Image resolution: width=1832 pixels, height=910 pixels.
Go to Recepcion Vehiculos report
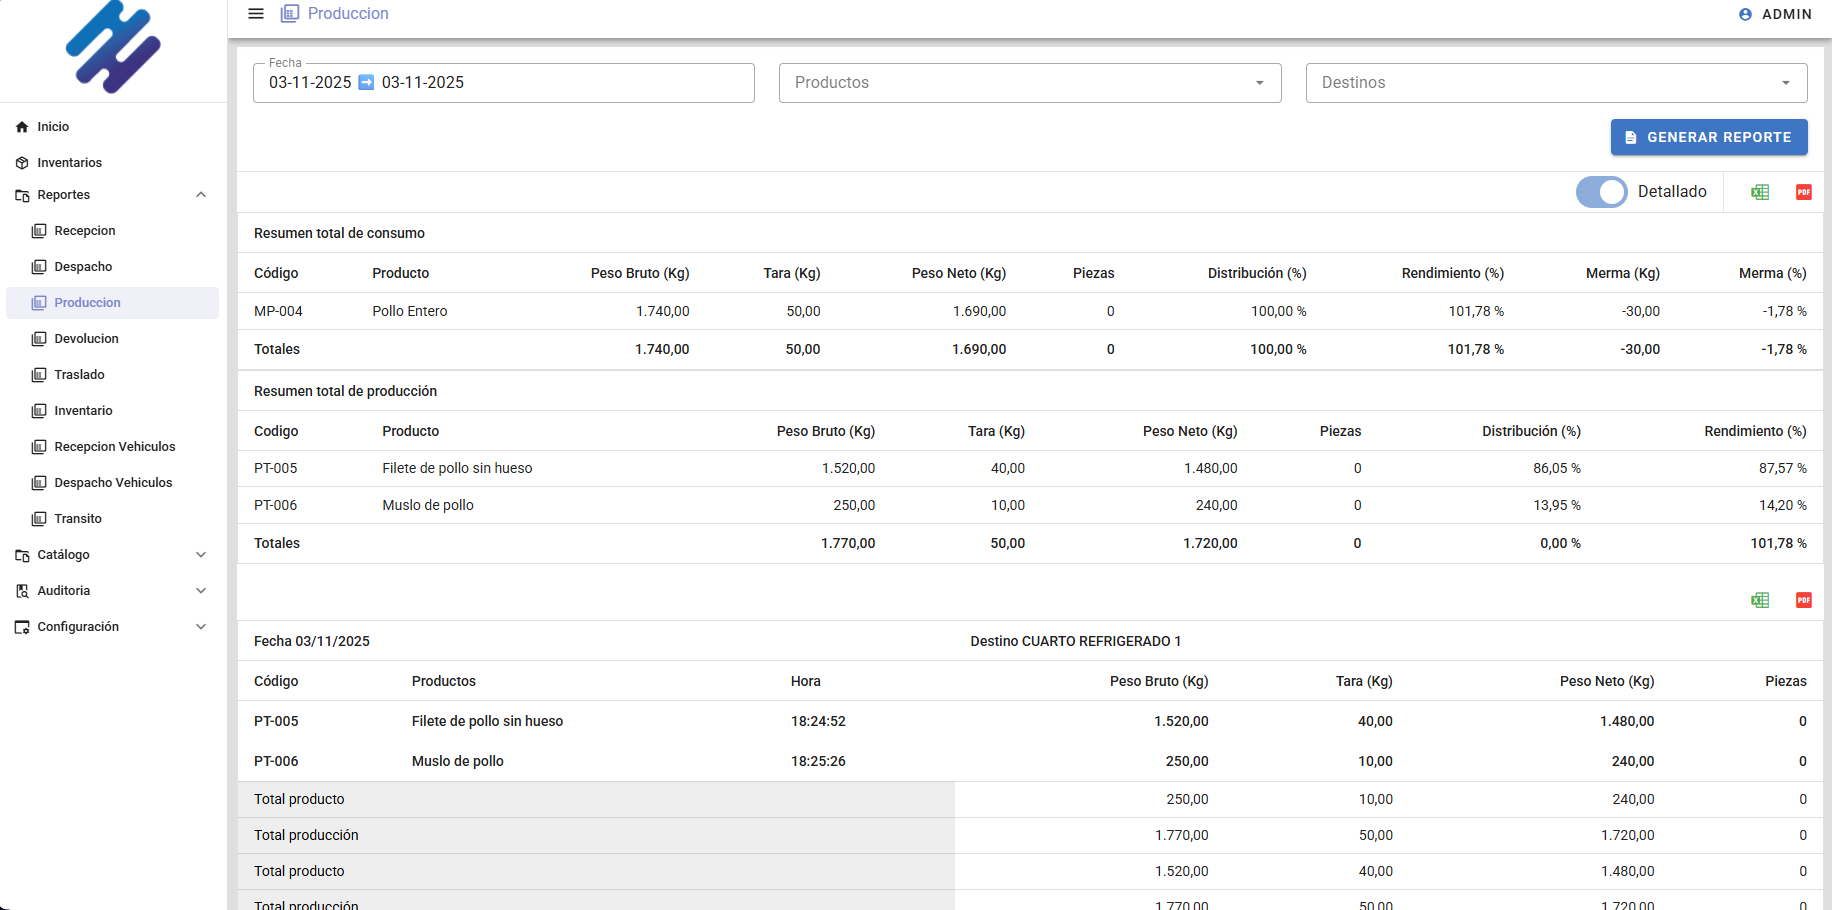click(x=114, y=447)
